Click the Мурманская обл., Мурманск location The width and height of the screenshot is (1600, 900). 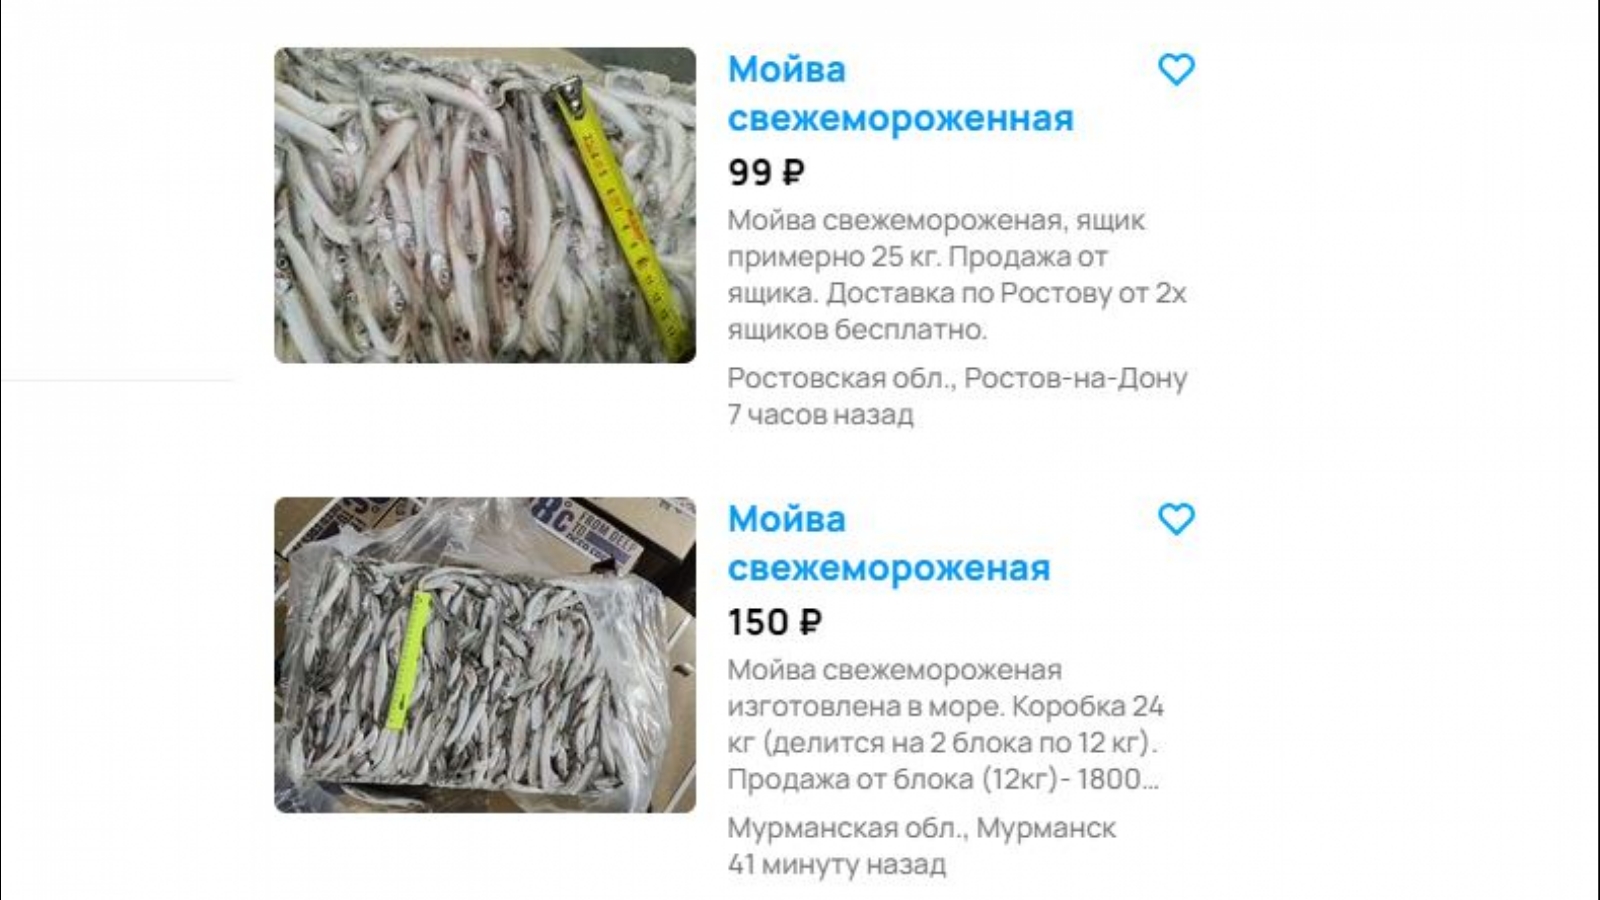[x=921, y=828]
